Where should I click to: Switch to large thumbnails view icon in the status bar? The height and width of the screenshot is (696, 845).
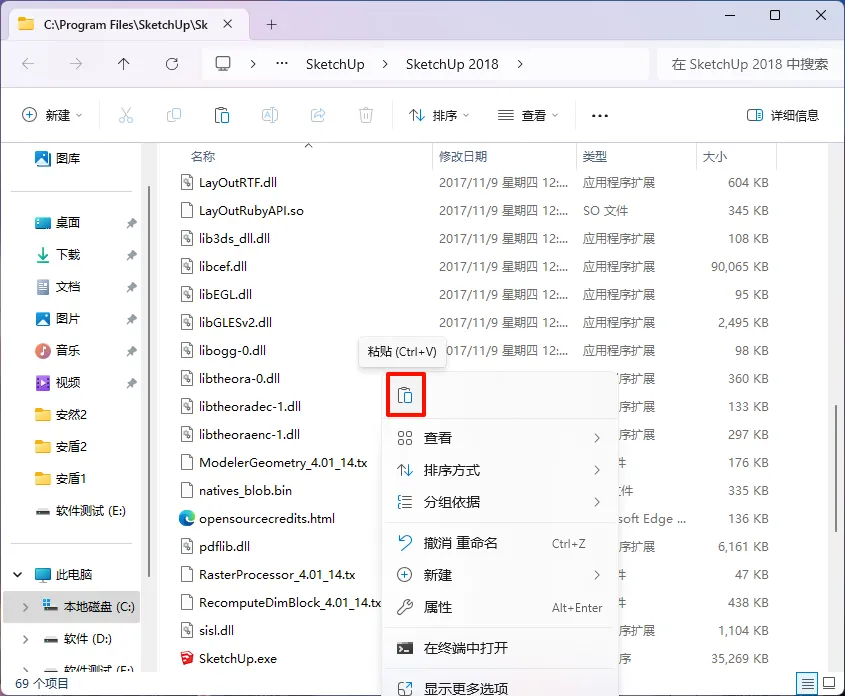(829, 684)
